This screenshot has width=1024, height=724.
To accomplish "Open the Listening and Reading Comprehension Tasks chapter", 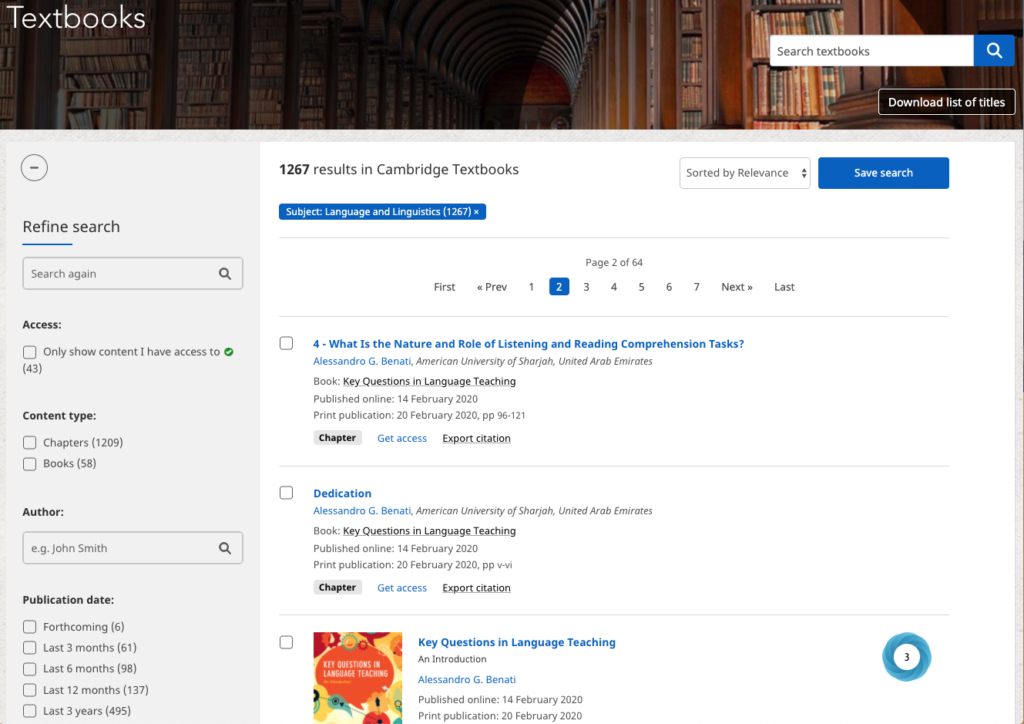I will tap(528, 343).
